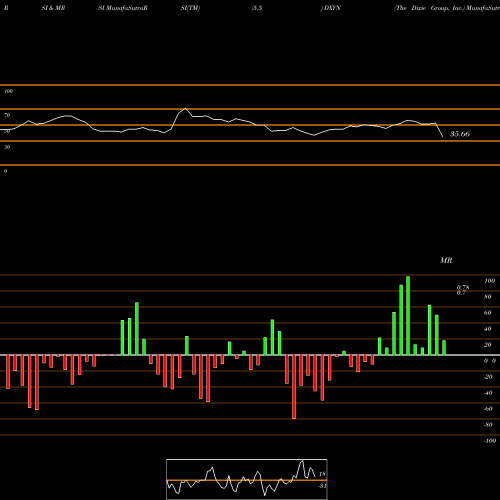
Task: Click the -31 value in mini chart
Action: point(322,486)
